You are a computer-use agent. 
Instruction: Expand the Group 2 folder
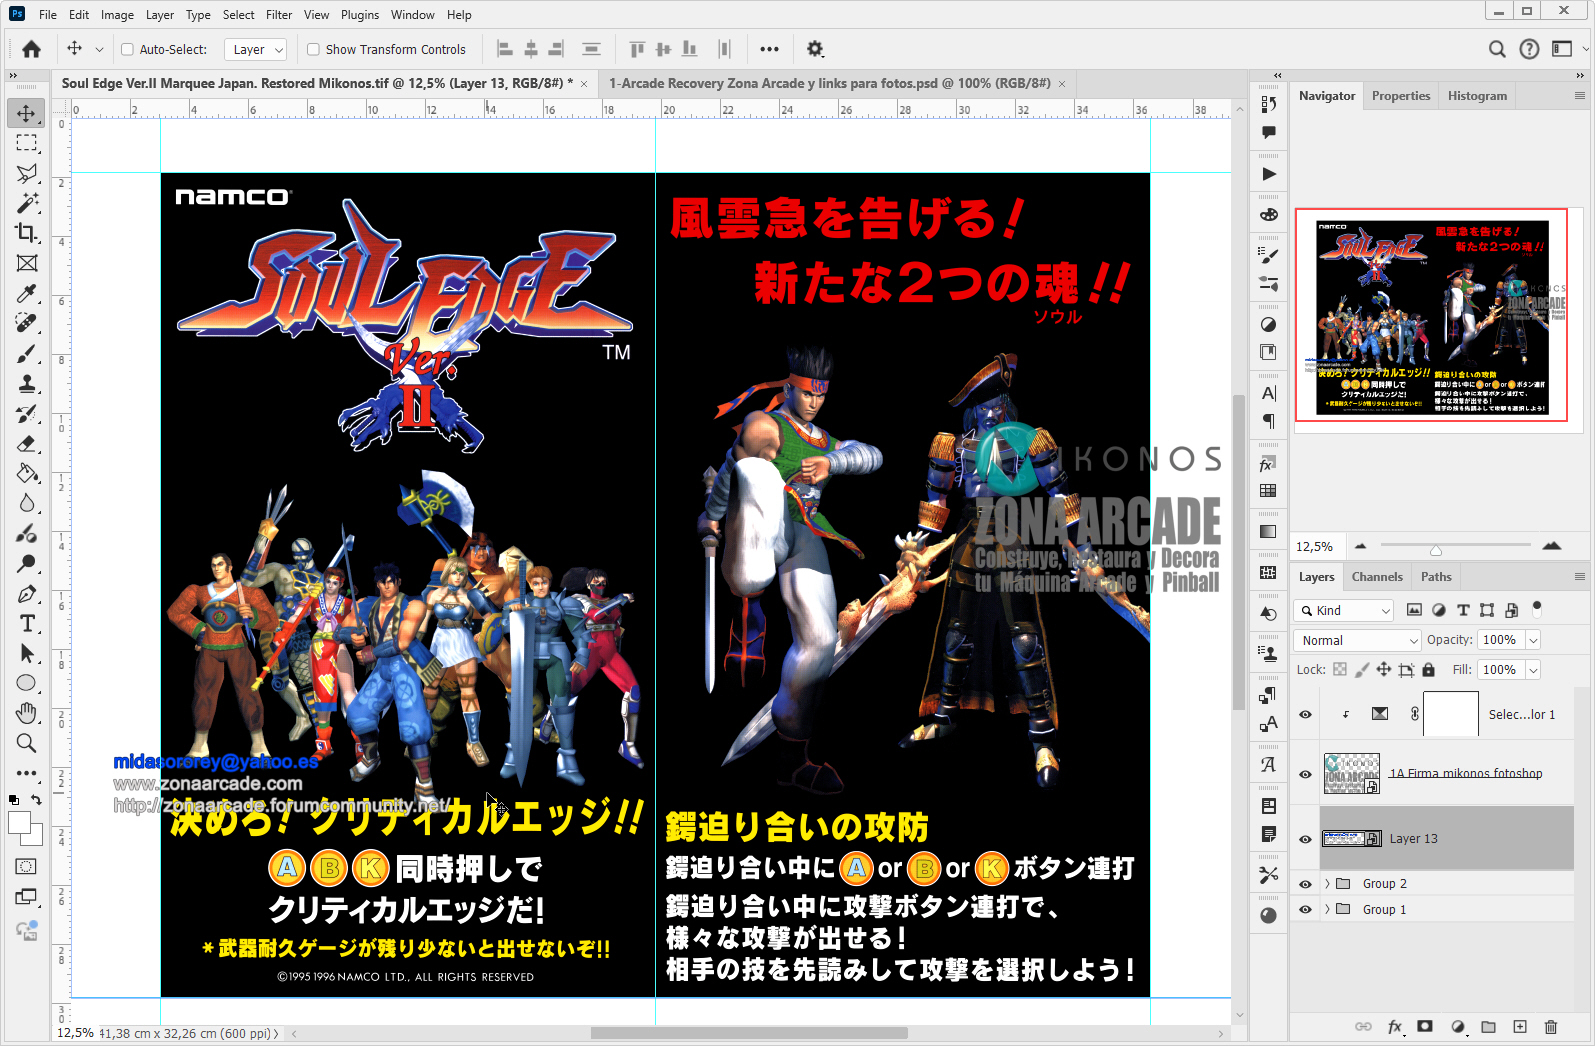(x=1327, y=884)
